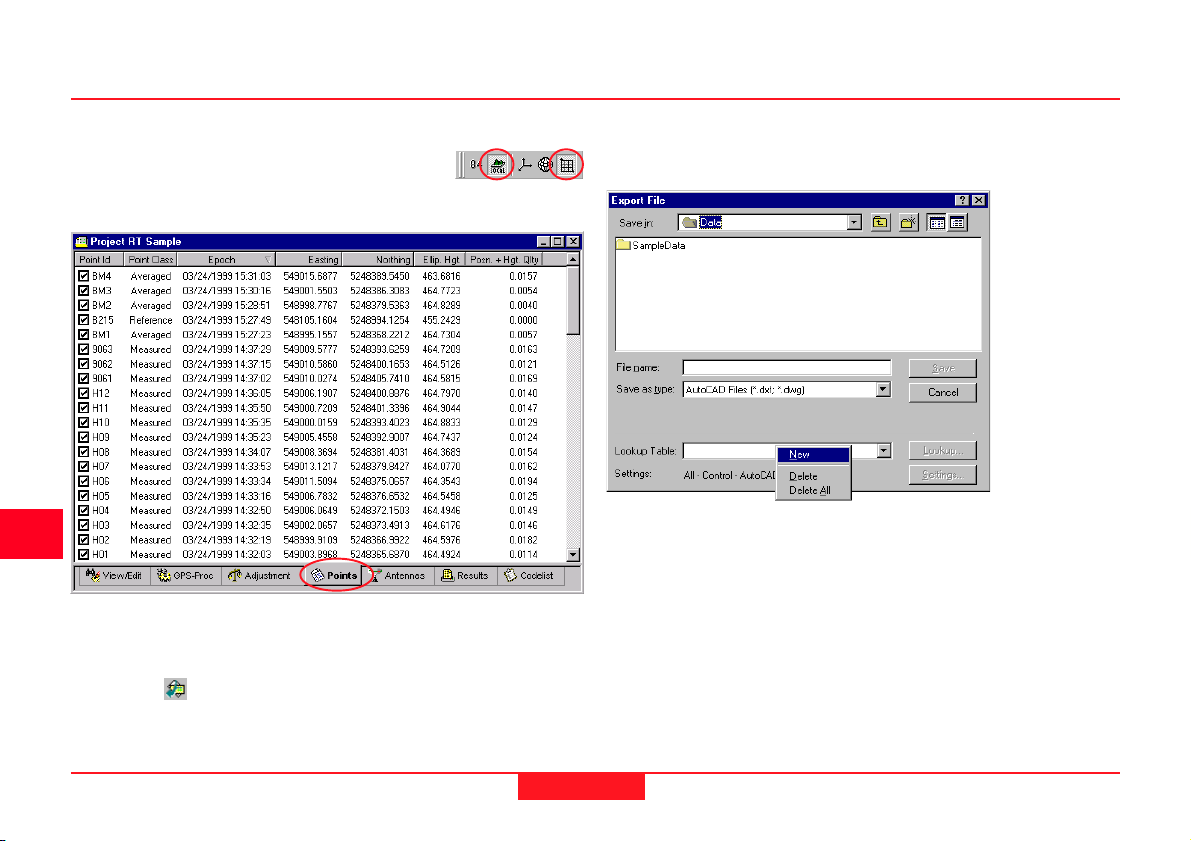Uncheck the H01 point checkbox
This screenshot has width=1191, height=841.
(x=84, y=554)
